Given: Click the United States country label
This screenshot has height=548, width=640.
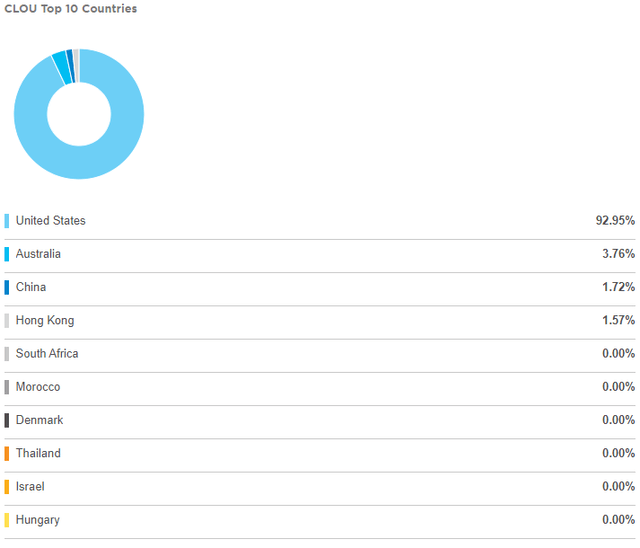Looking at the screenshot, I should pyautogui.click(x=51, y=221).
